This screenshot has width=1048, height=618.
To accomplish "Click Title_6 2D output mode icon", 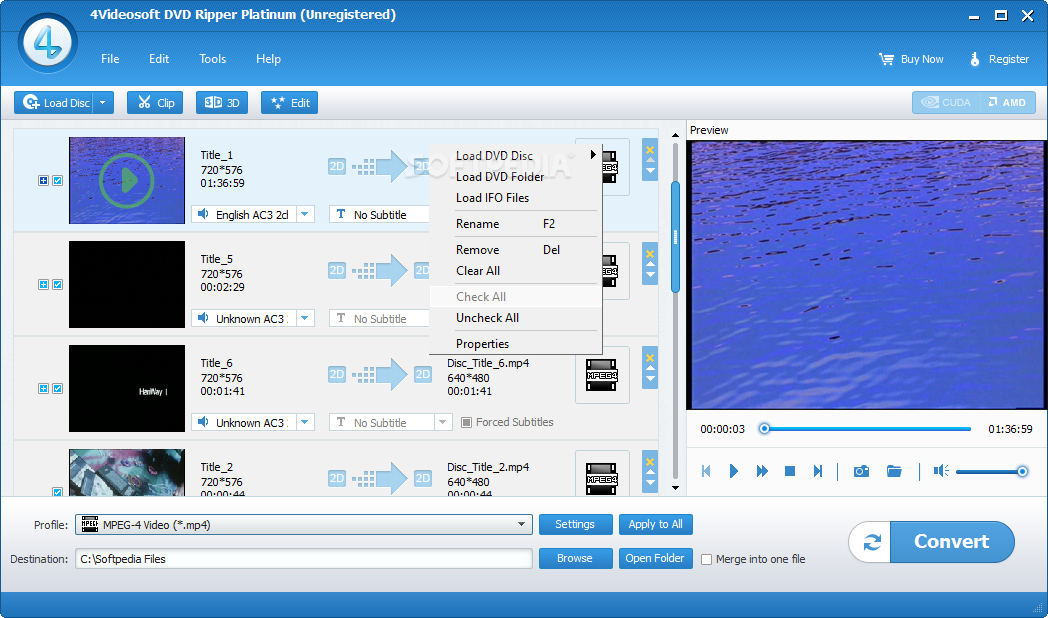I will point(422,374).
